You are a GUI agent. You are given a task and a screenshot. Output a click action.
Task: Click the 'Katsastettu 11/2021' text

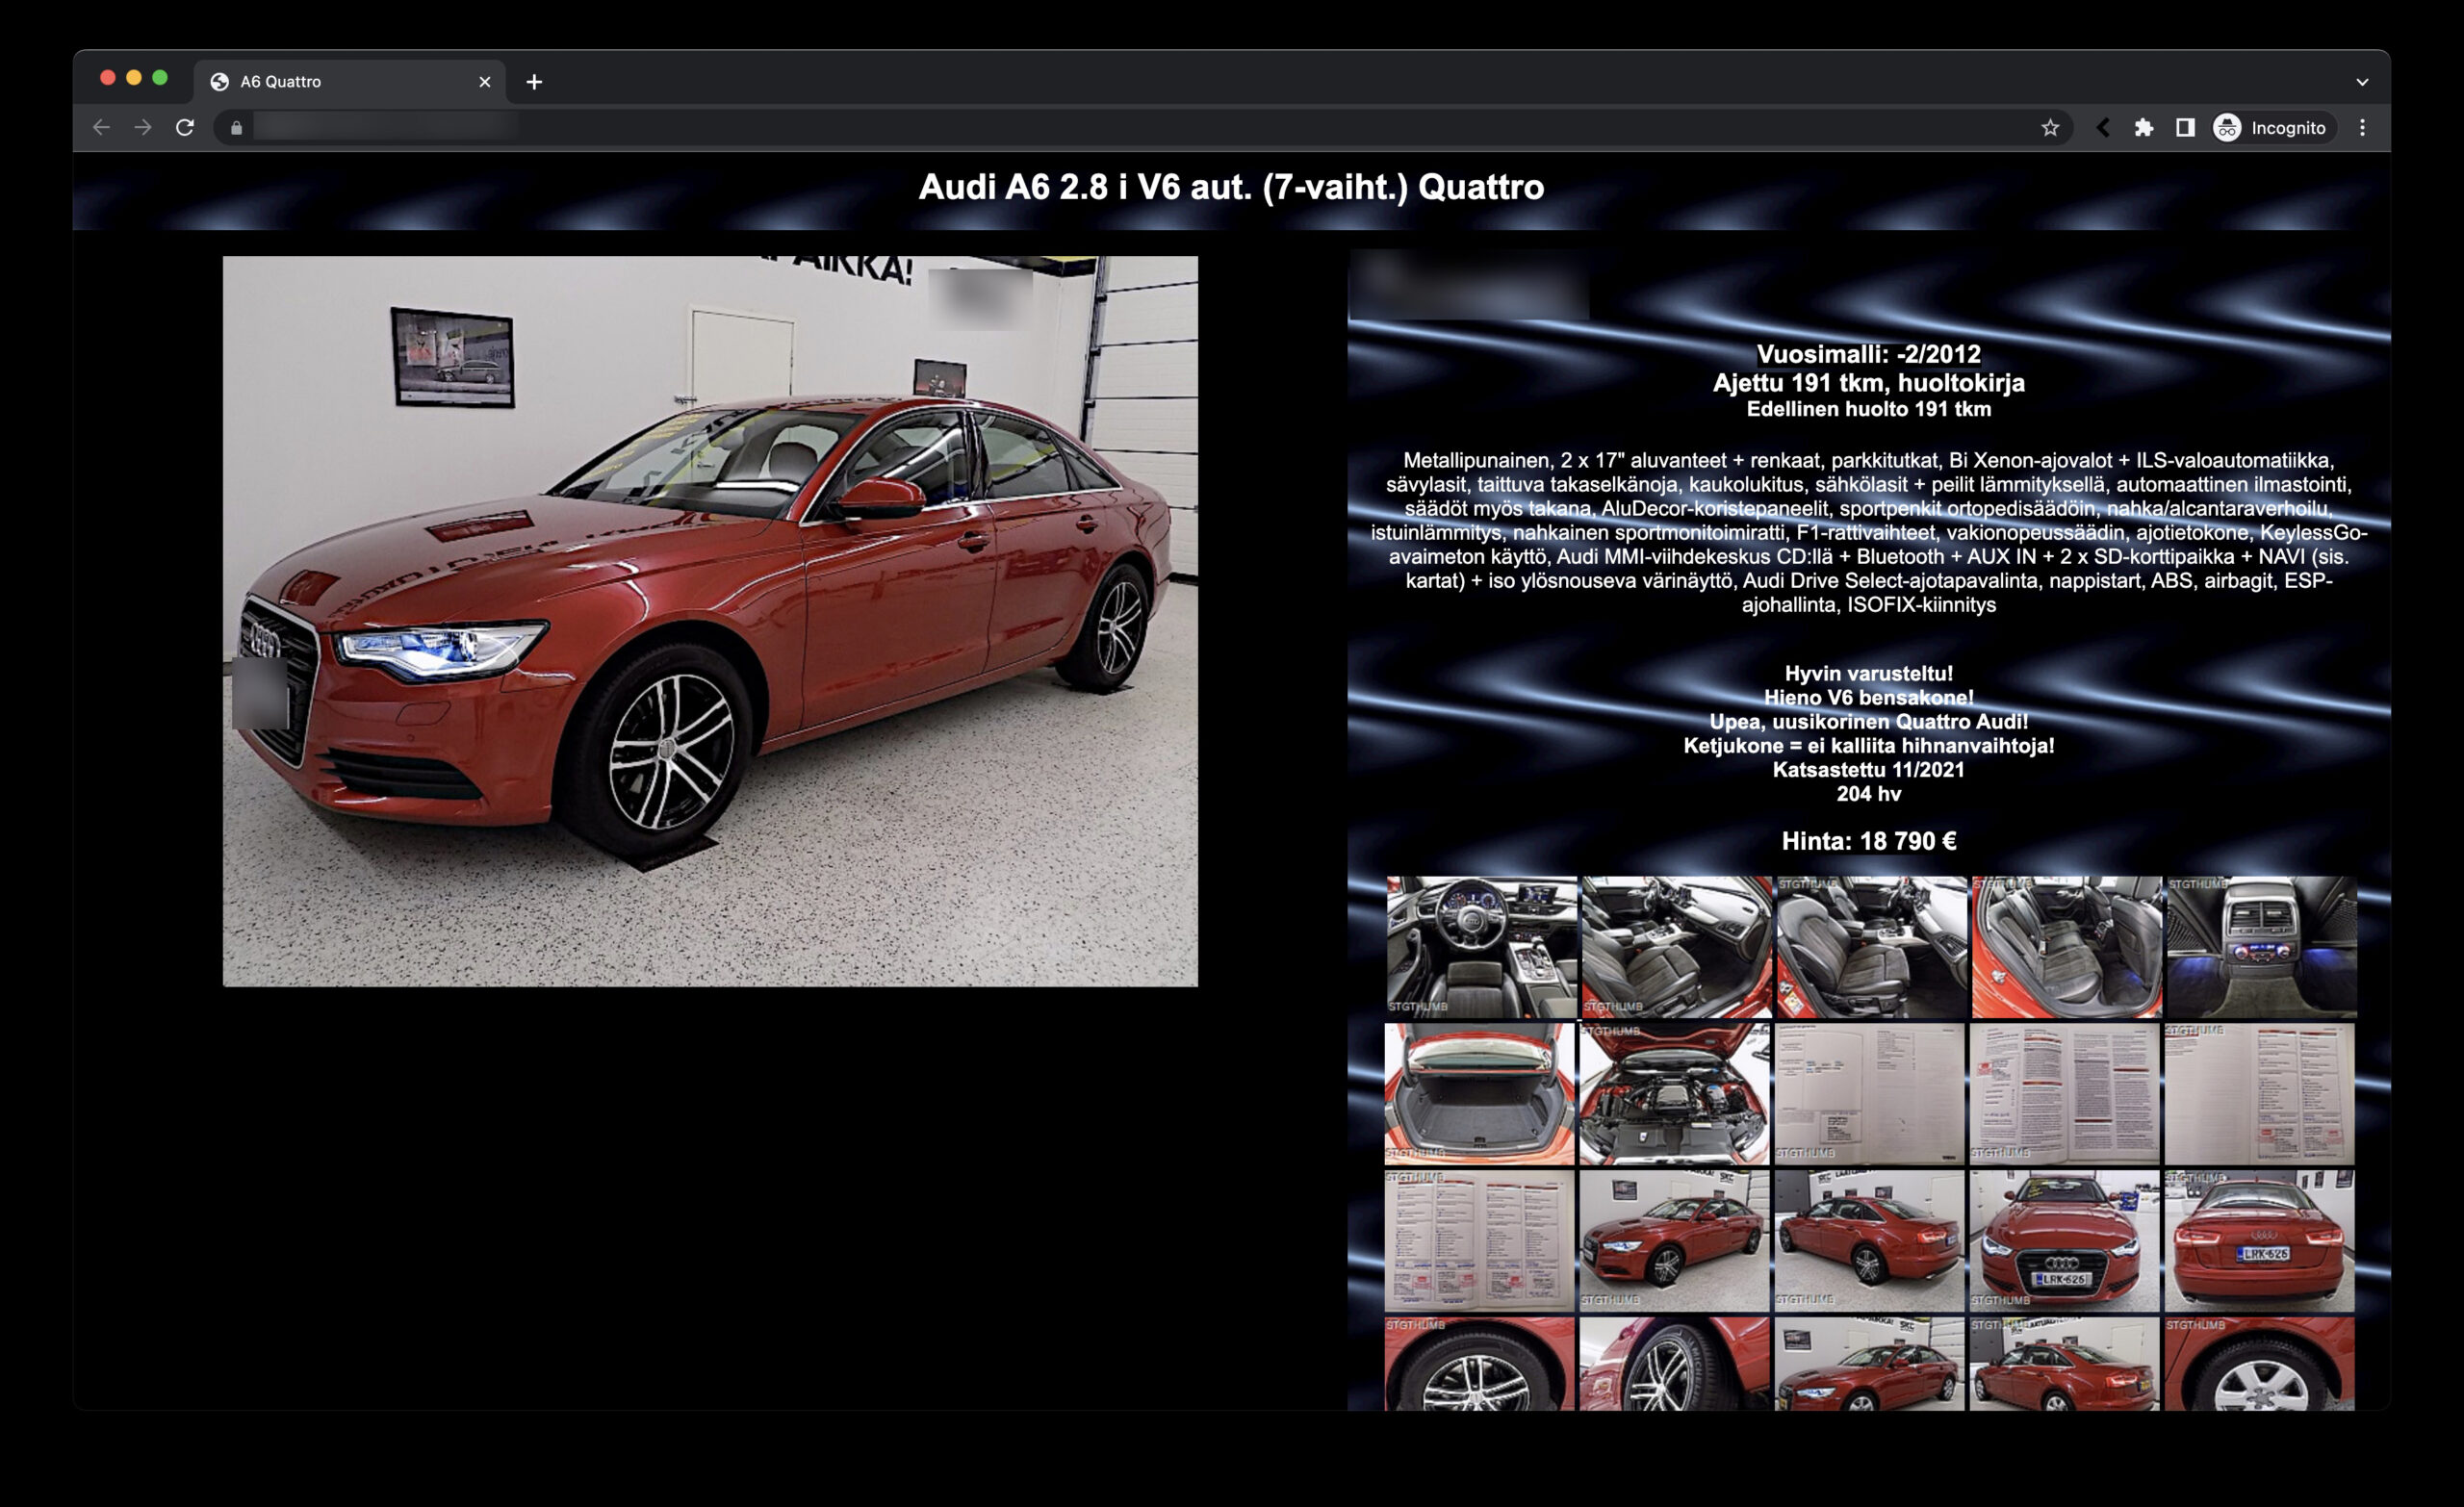(1869, 770)
